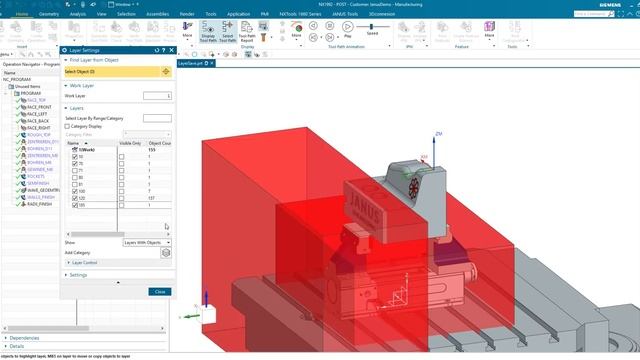Click the Play tool path animation button
Image resolution: width=640 pixels, height=360 pixels.
tap(347, 27)
